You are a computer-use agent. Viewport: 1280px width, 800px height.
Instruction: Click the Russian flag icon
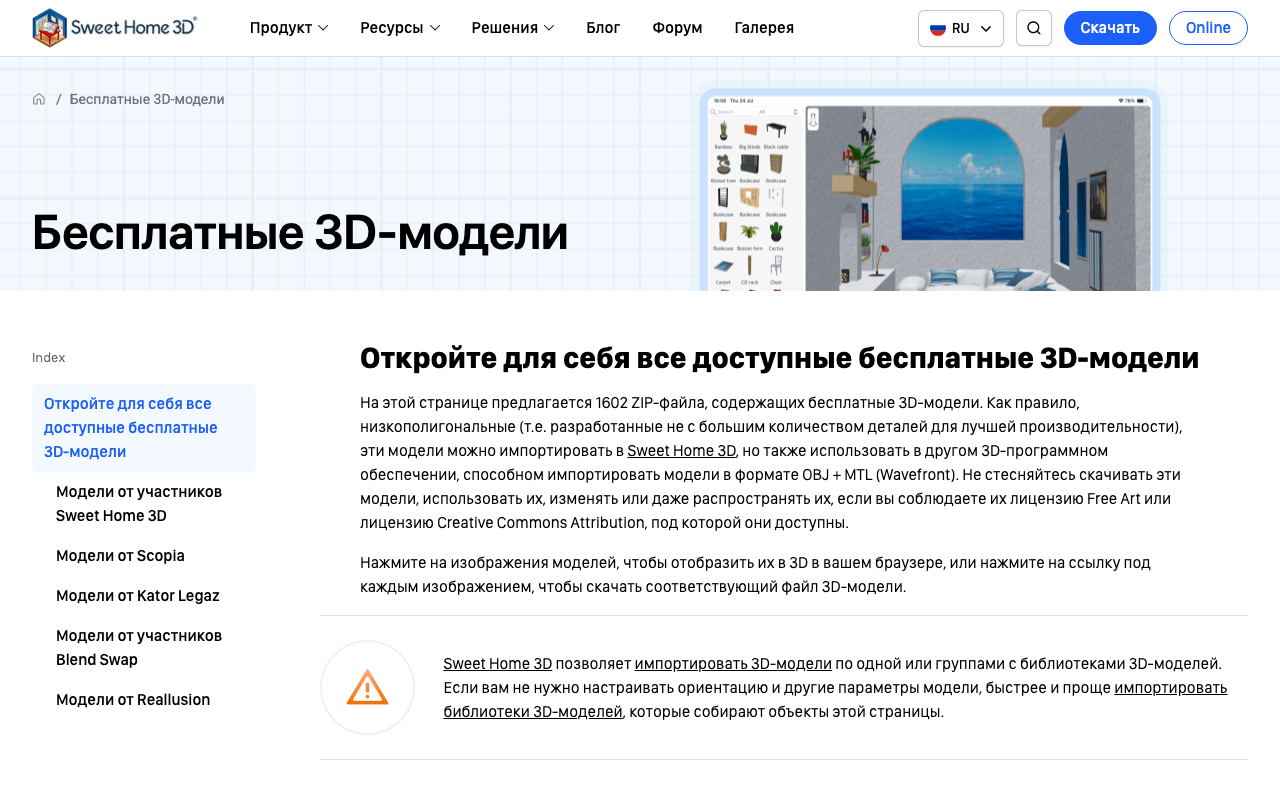pos(938,28)
